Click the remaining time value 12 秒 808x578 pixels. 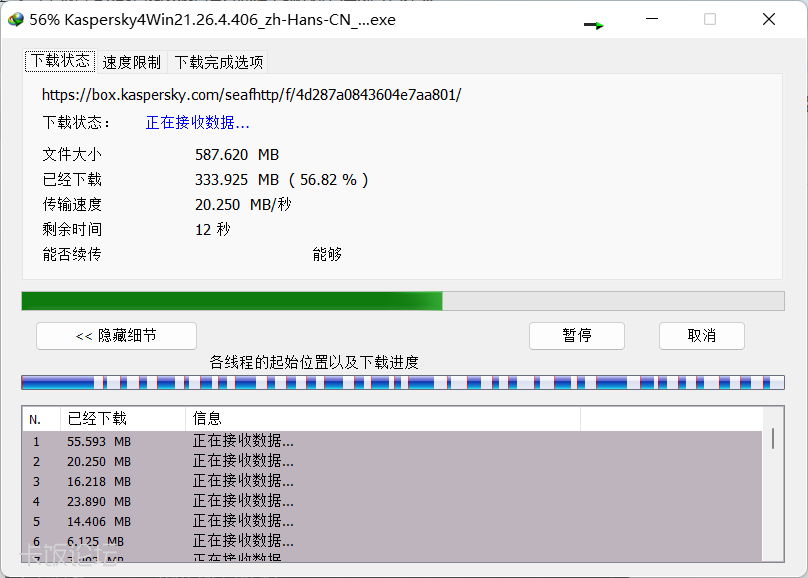pyautogui.click(x=213, y=229)
